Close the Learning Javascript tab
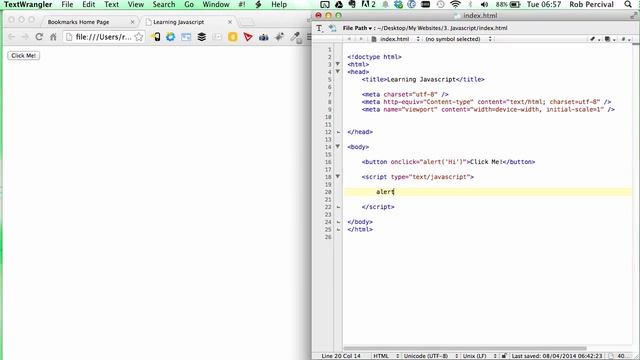This screenshot has height=360, width=640. 230,22
